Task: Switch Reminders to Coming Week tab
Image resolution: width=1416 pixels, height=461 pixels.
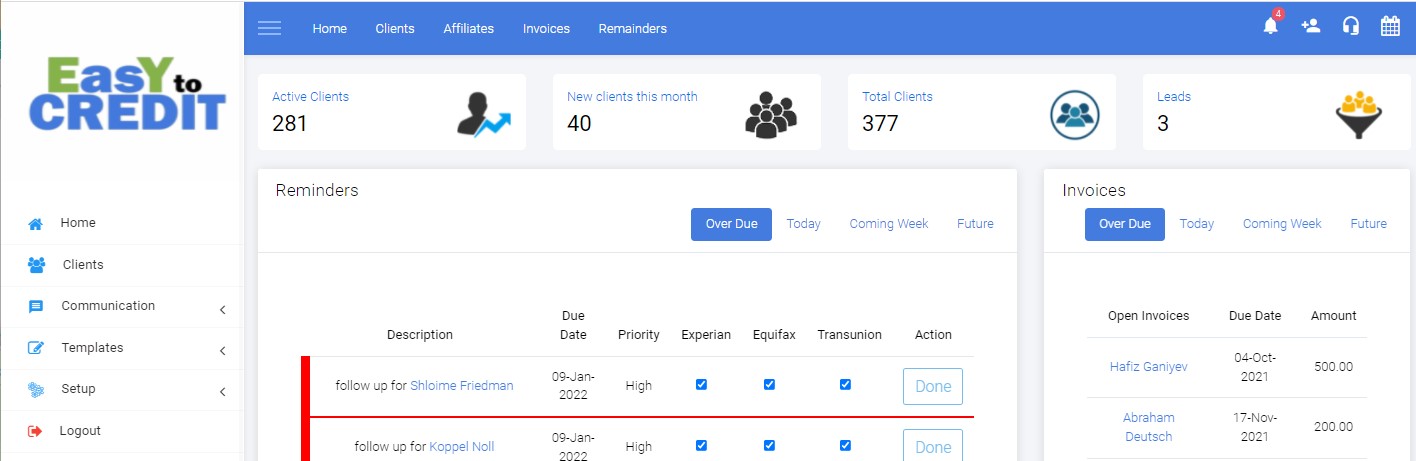Action: 888,224
